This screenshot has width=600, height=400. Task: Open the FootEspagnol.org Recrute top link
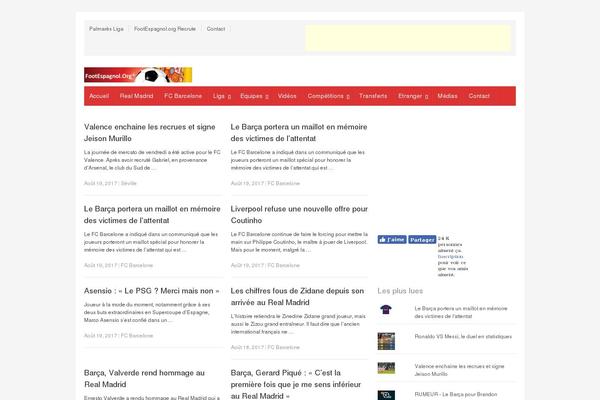[165, 29]
